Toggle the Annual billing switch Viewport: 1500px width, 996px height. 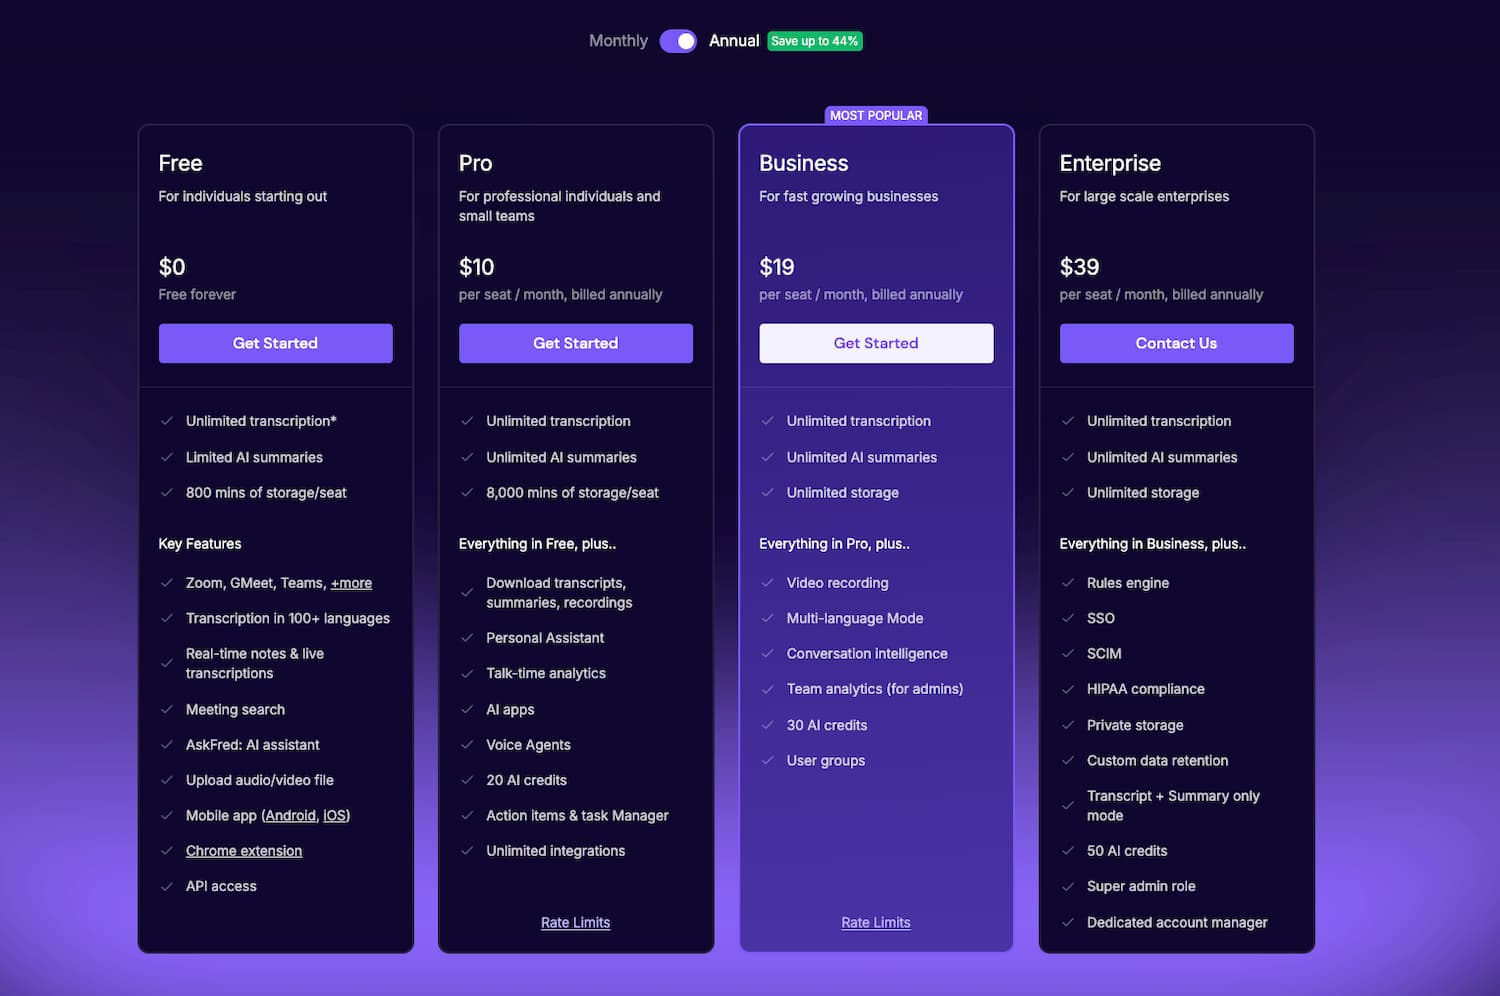[678, 41]
